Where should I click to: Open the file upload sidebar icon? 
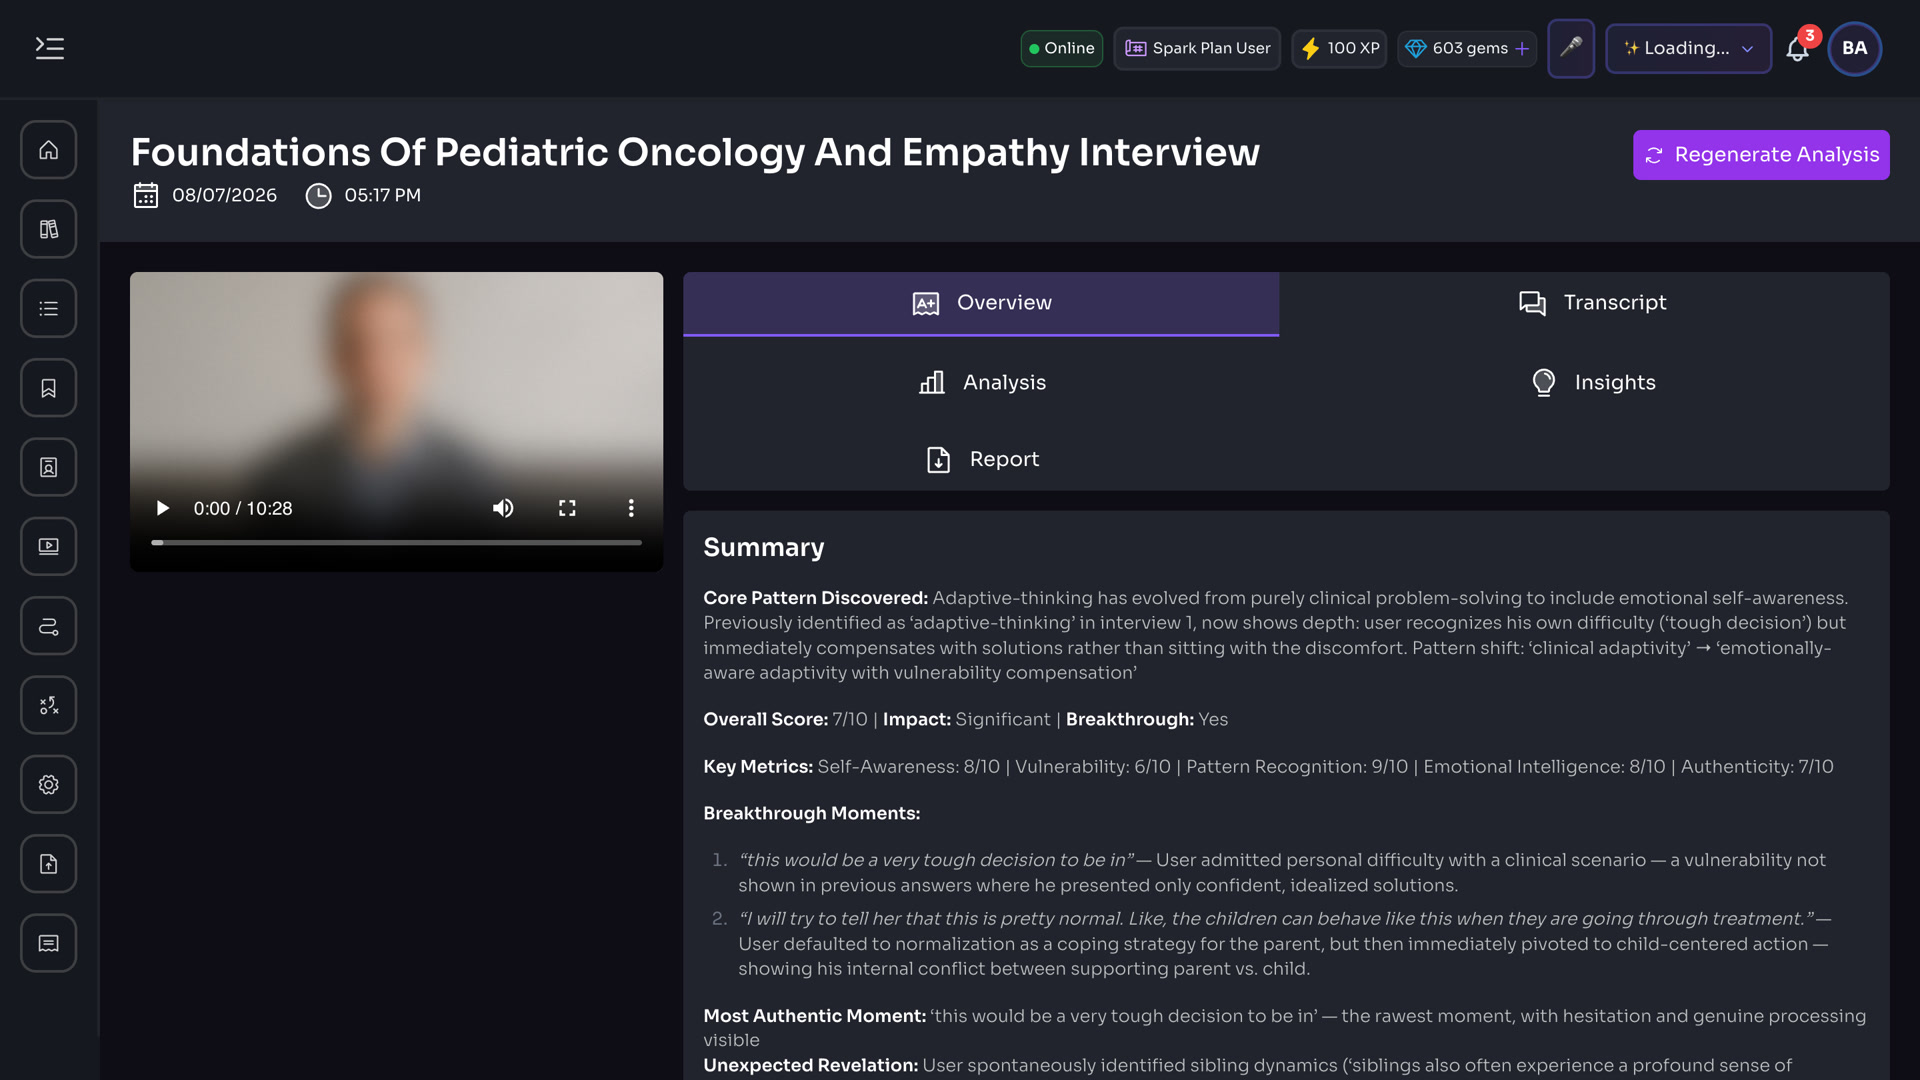[x=48, y=864]
